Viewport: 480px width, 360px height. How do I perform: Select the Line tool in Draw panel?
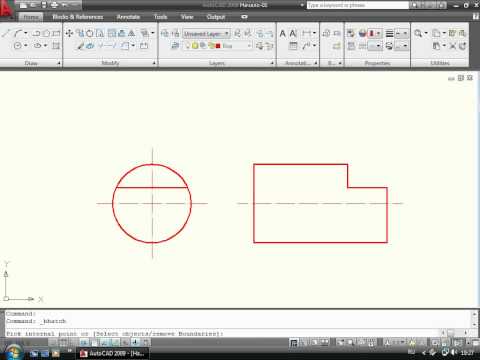tap(6, 33)
